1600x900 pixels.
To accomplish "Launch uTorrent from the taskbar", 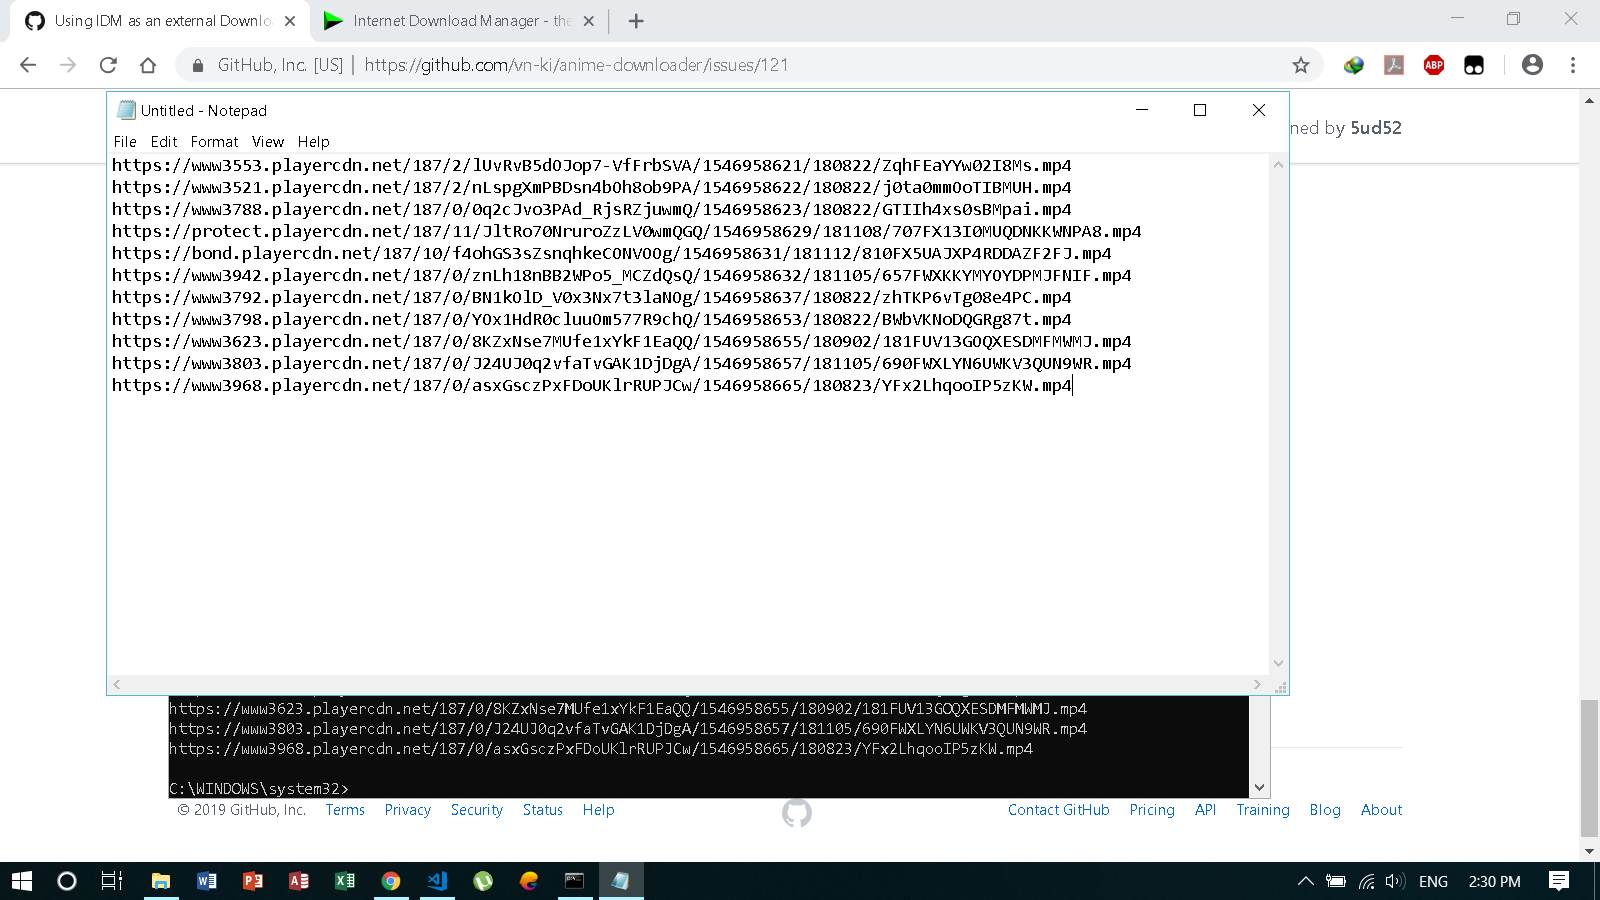I will tap(483, 881).
